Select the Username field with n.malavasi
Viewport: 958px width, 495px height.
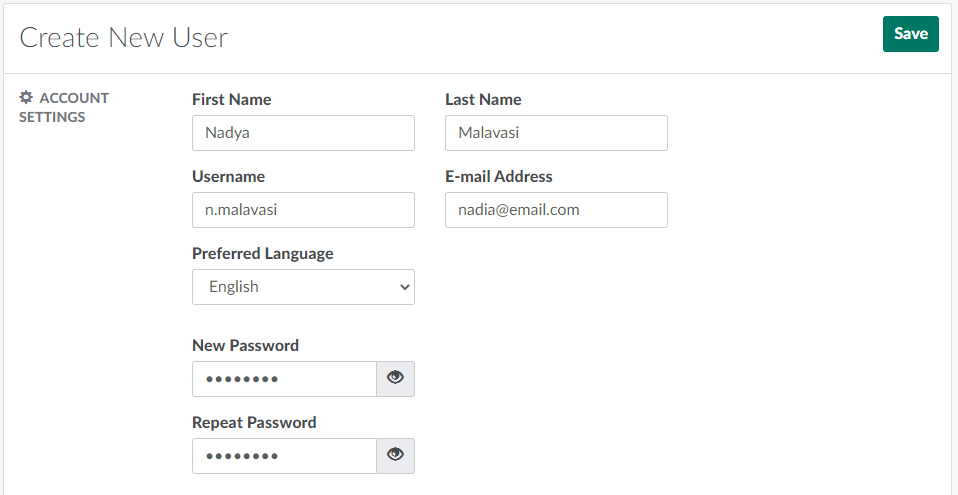[x=303, y=210]
